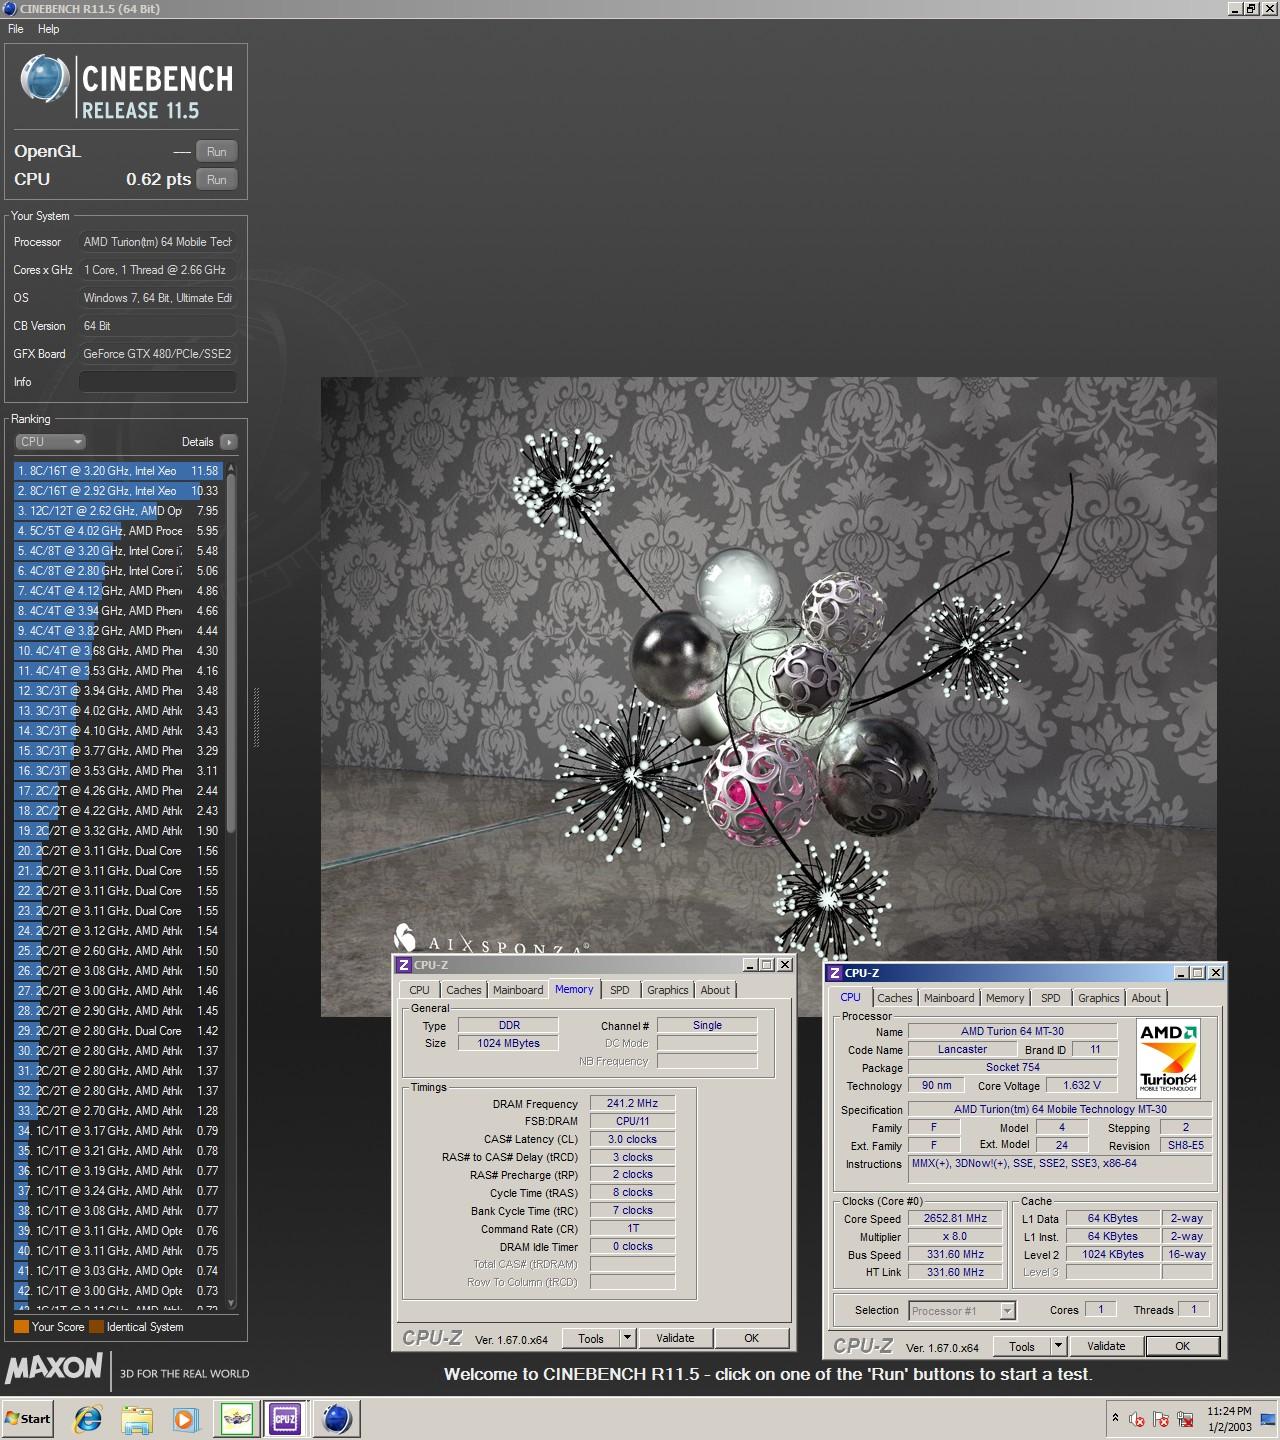Click the MAXON logo

click(54, 1368)
